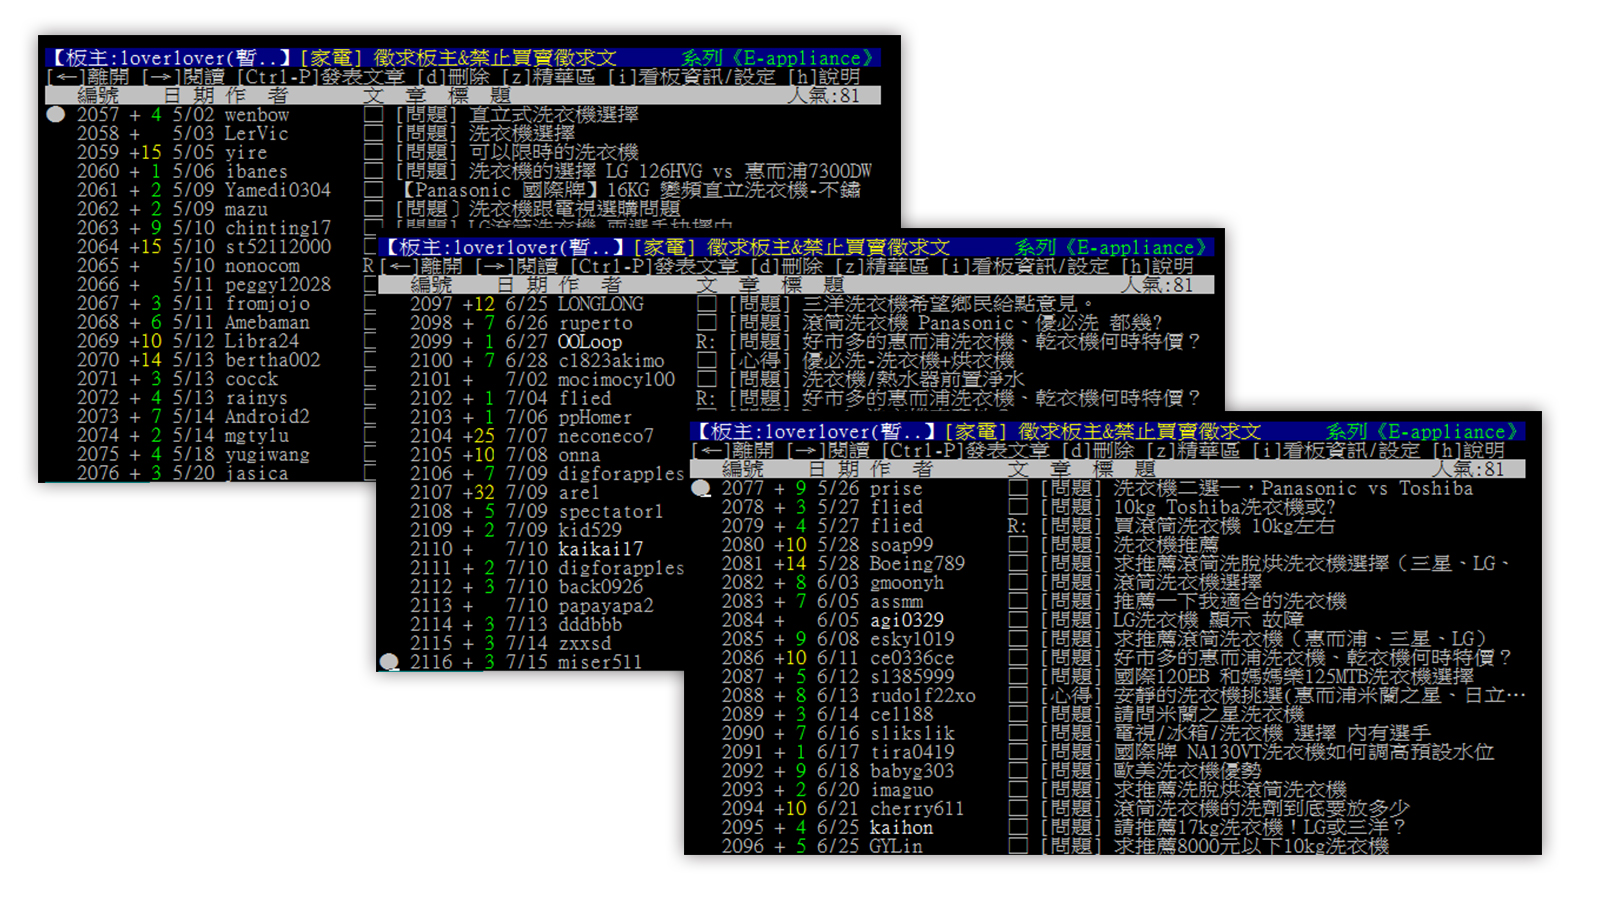Open post 2097 三洋洗衣機希望鄉民給點意見
The image size is (1600, 900).
tap(948, 304)
